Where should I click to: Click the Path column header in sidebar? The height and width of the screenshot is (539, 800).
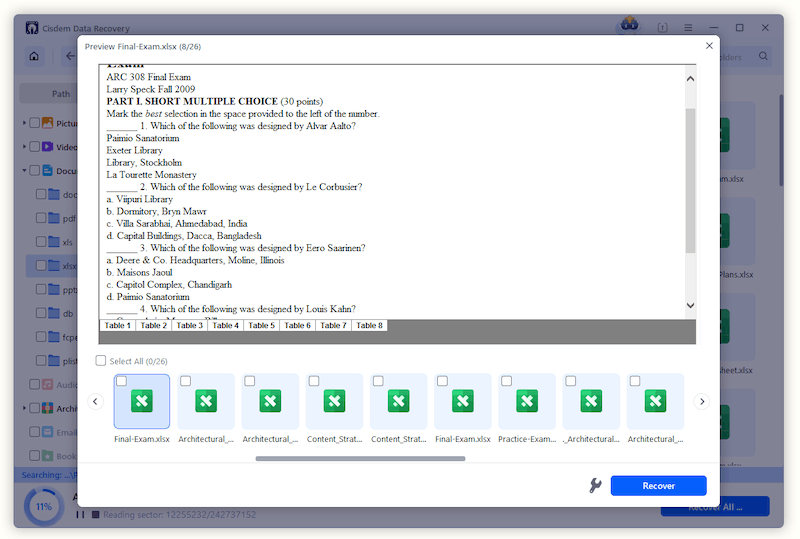[x=61, y=93]
